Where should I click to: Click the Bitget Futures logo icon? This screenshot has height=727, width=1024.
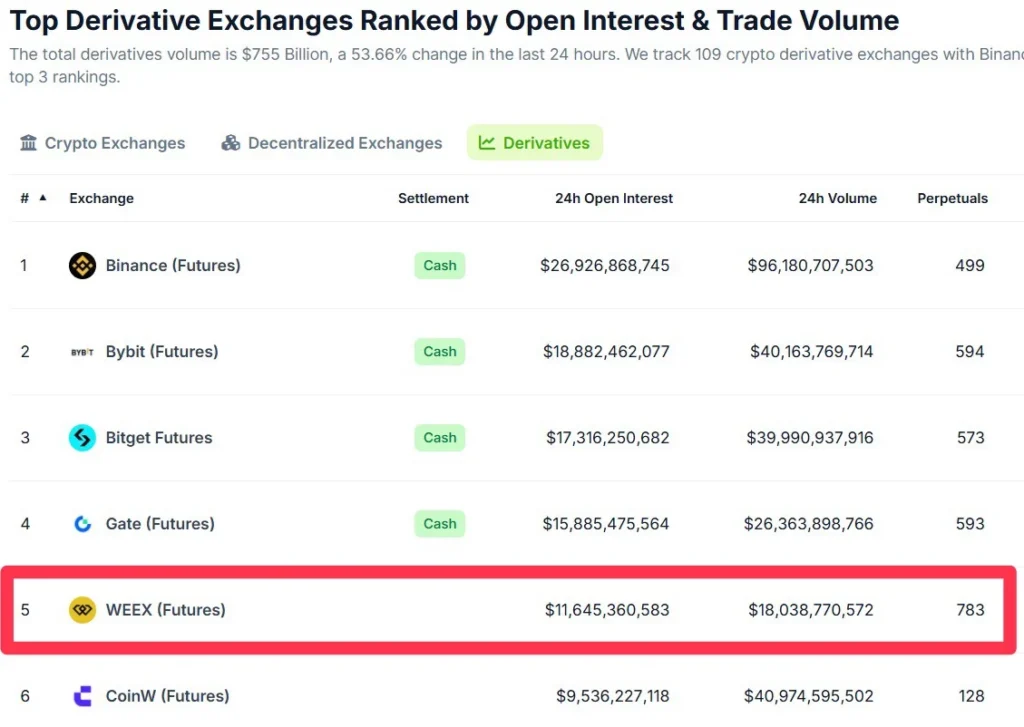[x=82, y=438]
